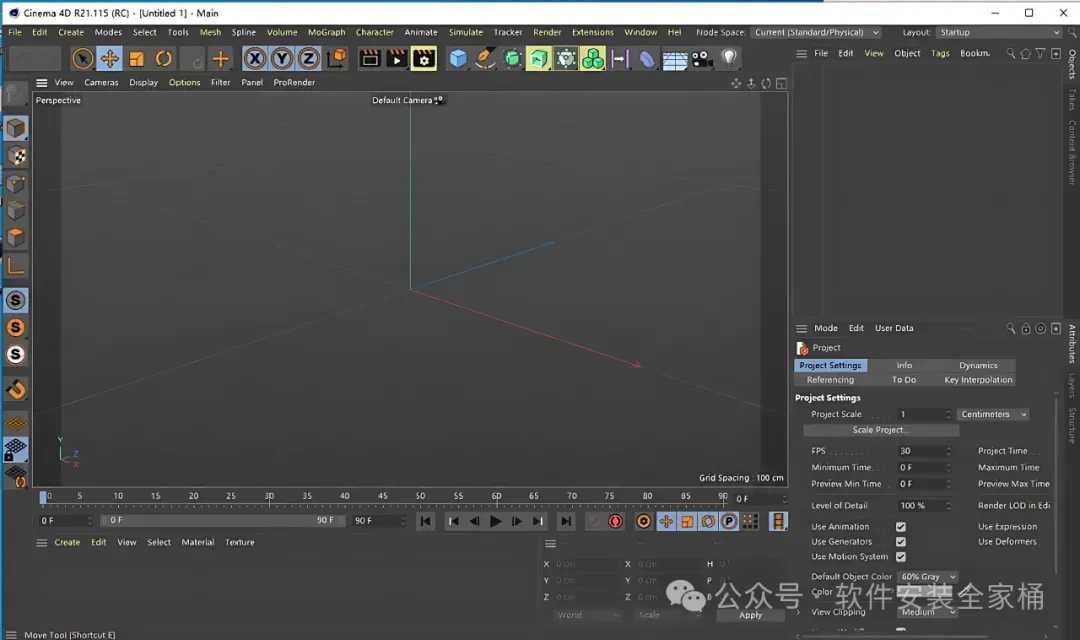The image size is (1080, 640).
Task: Click the Play Forwards button
Action: coord(495,522)
